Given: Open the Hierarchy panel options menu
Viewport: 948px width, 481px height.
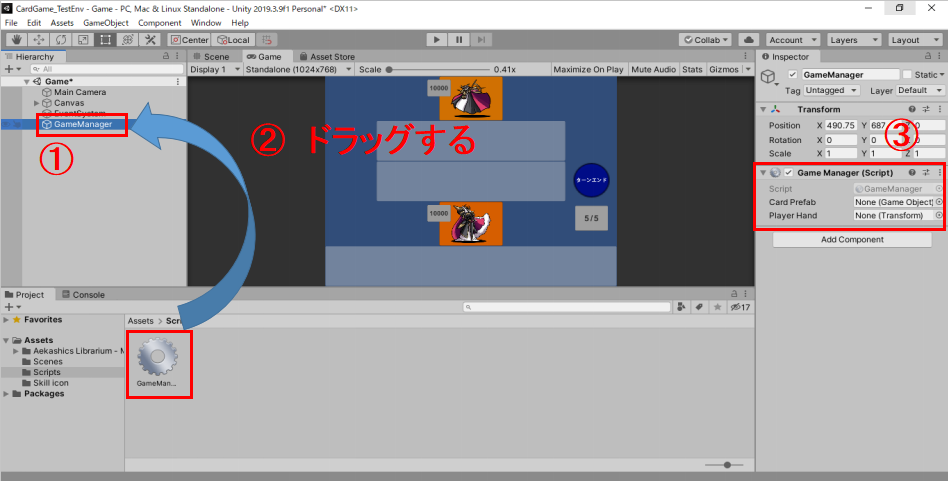Looking at the screenshot, I should point(178,56).
